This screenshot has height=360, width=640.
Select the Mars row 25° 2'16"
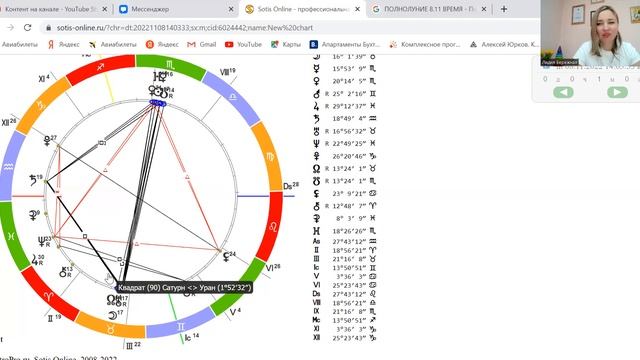pos(344,94)
